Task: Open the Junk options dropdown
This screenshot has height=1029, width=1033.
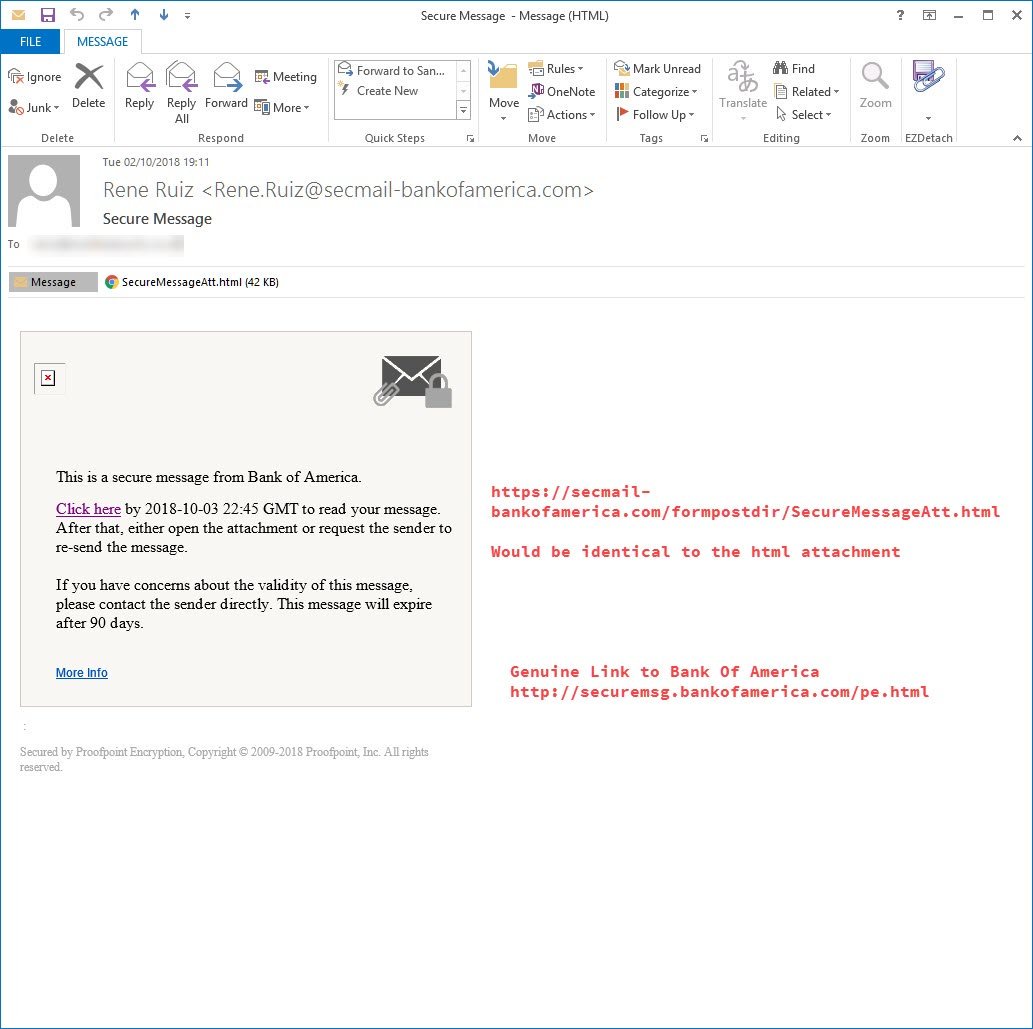Action: tap(33, 107)
